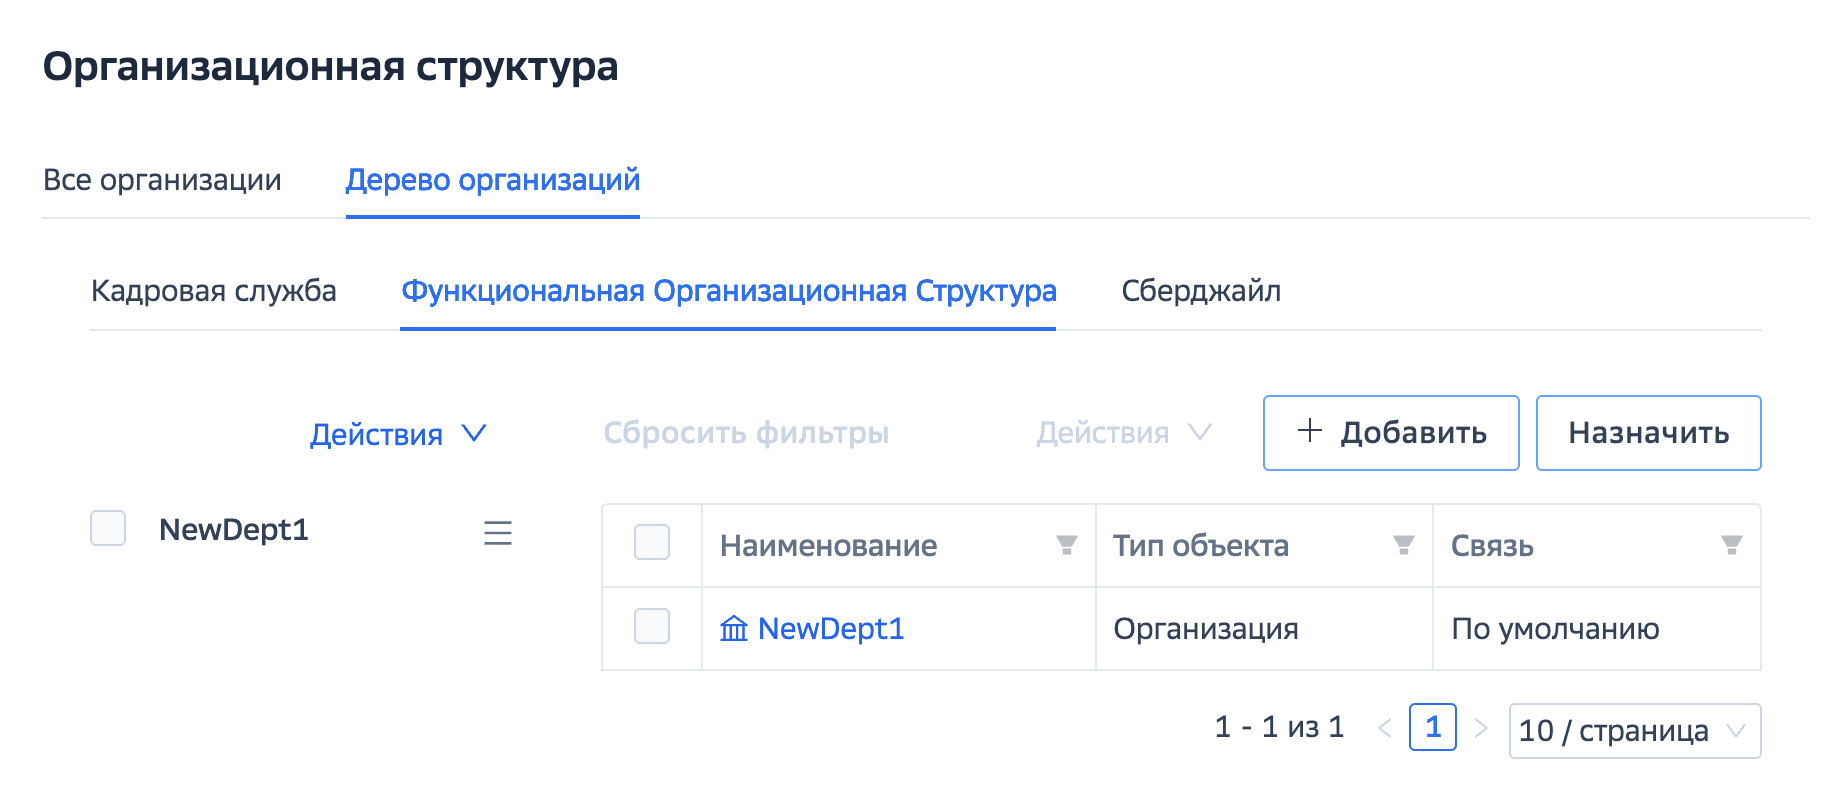Check the NewDept1 tree checkbox
The width and height of the screenshot is (1832, 810).
[108, 528]
